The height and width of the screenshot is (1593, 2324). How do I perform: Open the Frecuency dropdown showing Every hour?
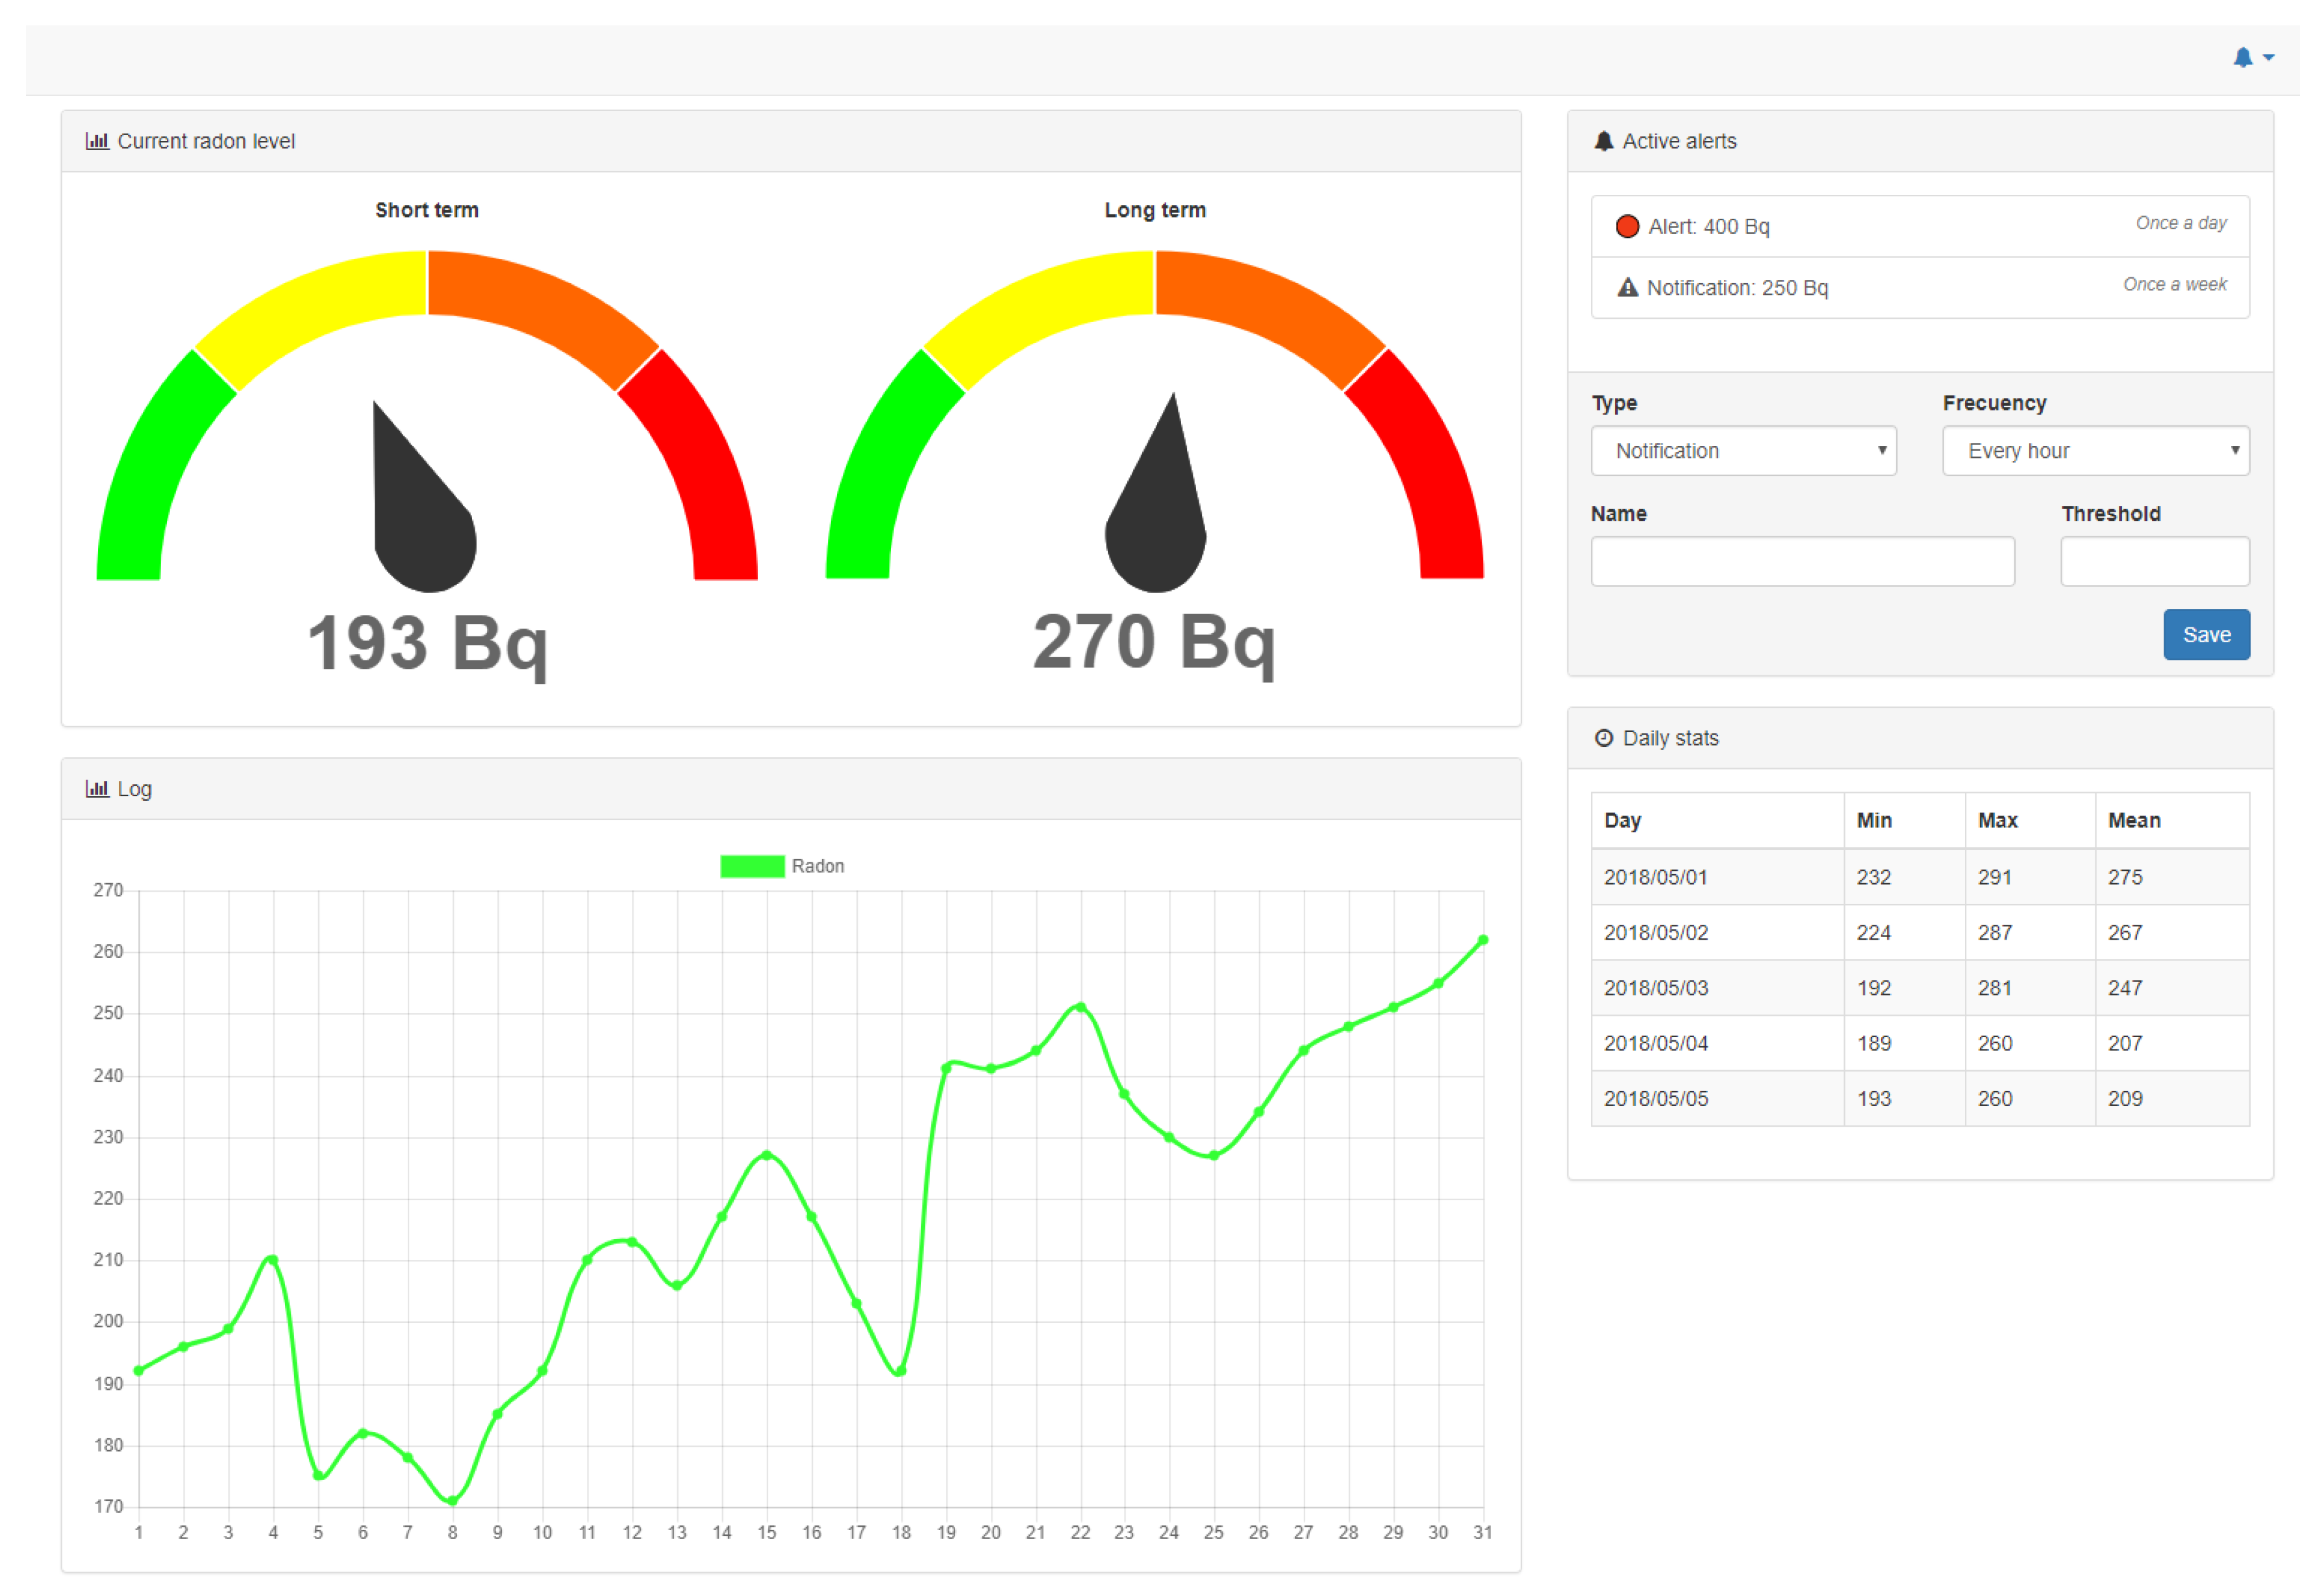coord(2096,451)
